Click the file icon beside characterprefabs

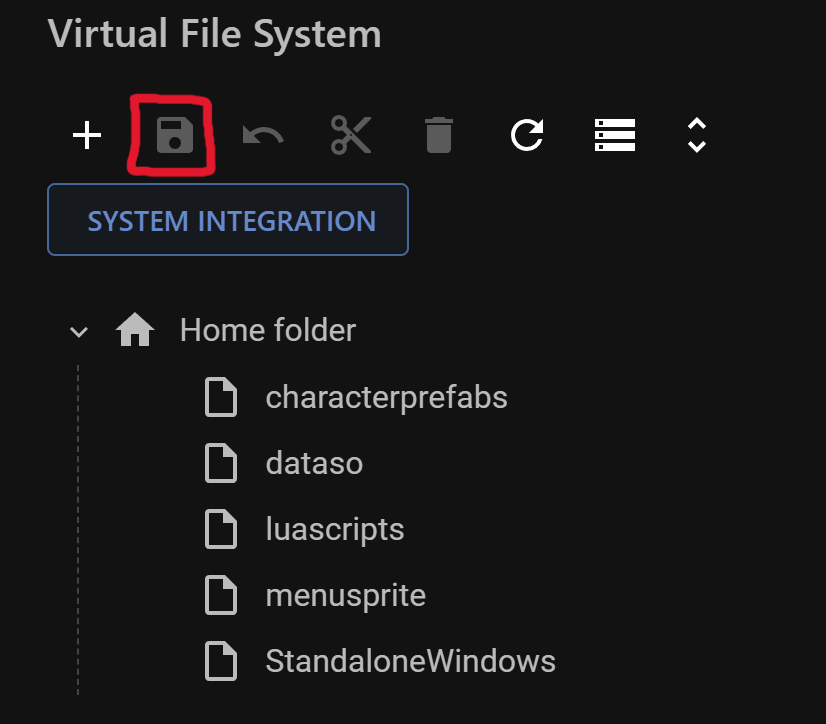tap(221, 397)
